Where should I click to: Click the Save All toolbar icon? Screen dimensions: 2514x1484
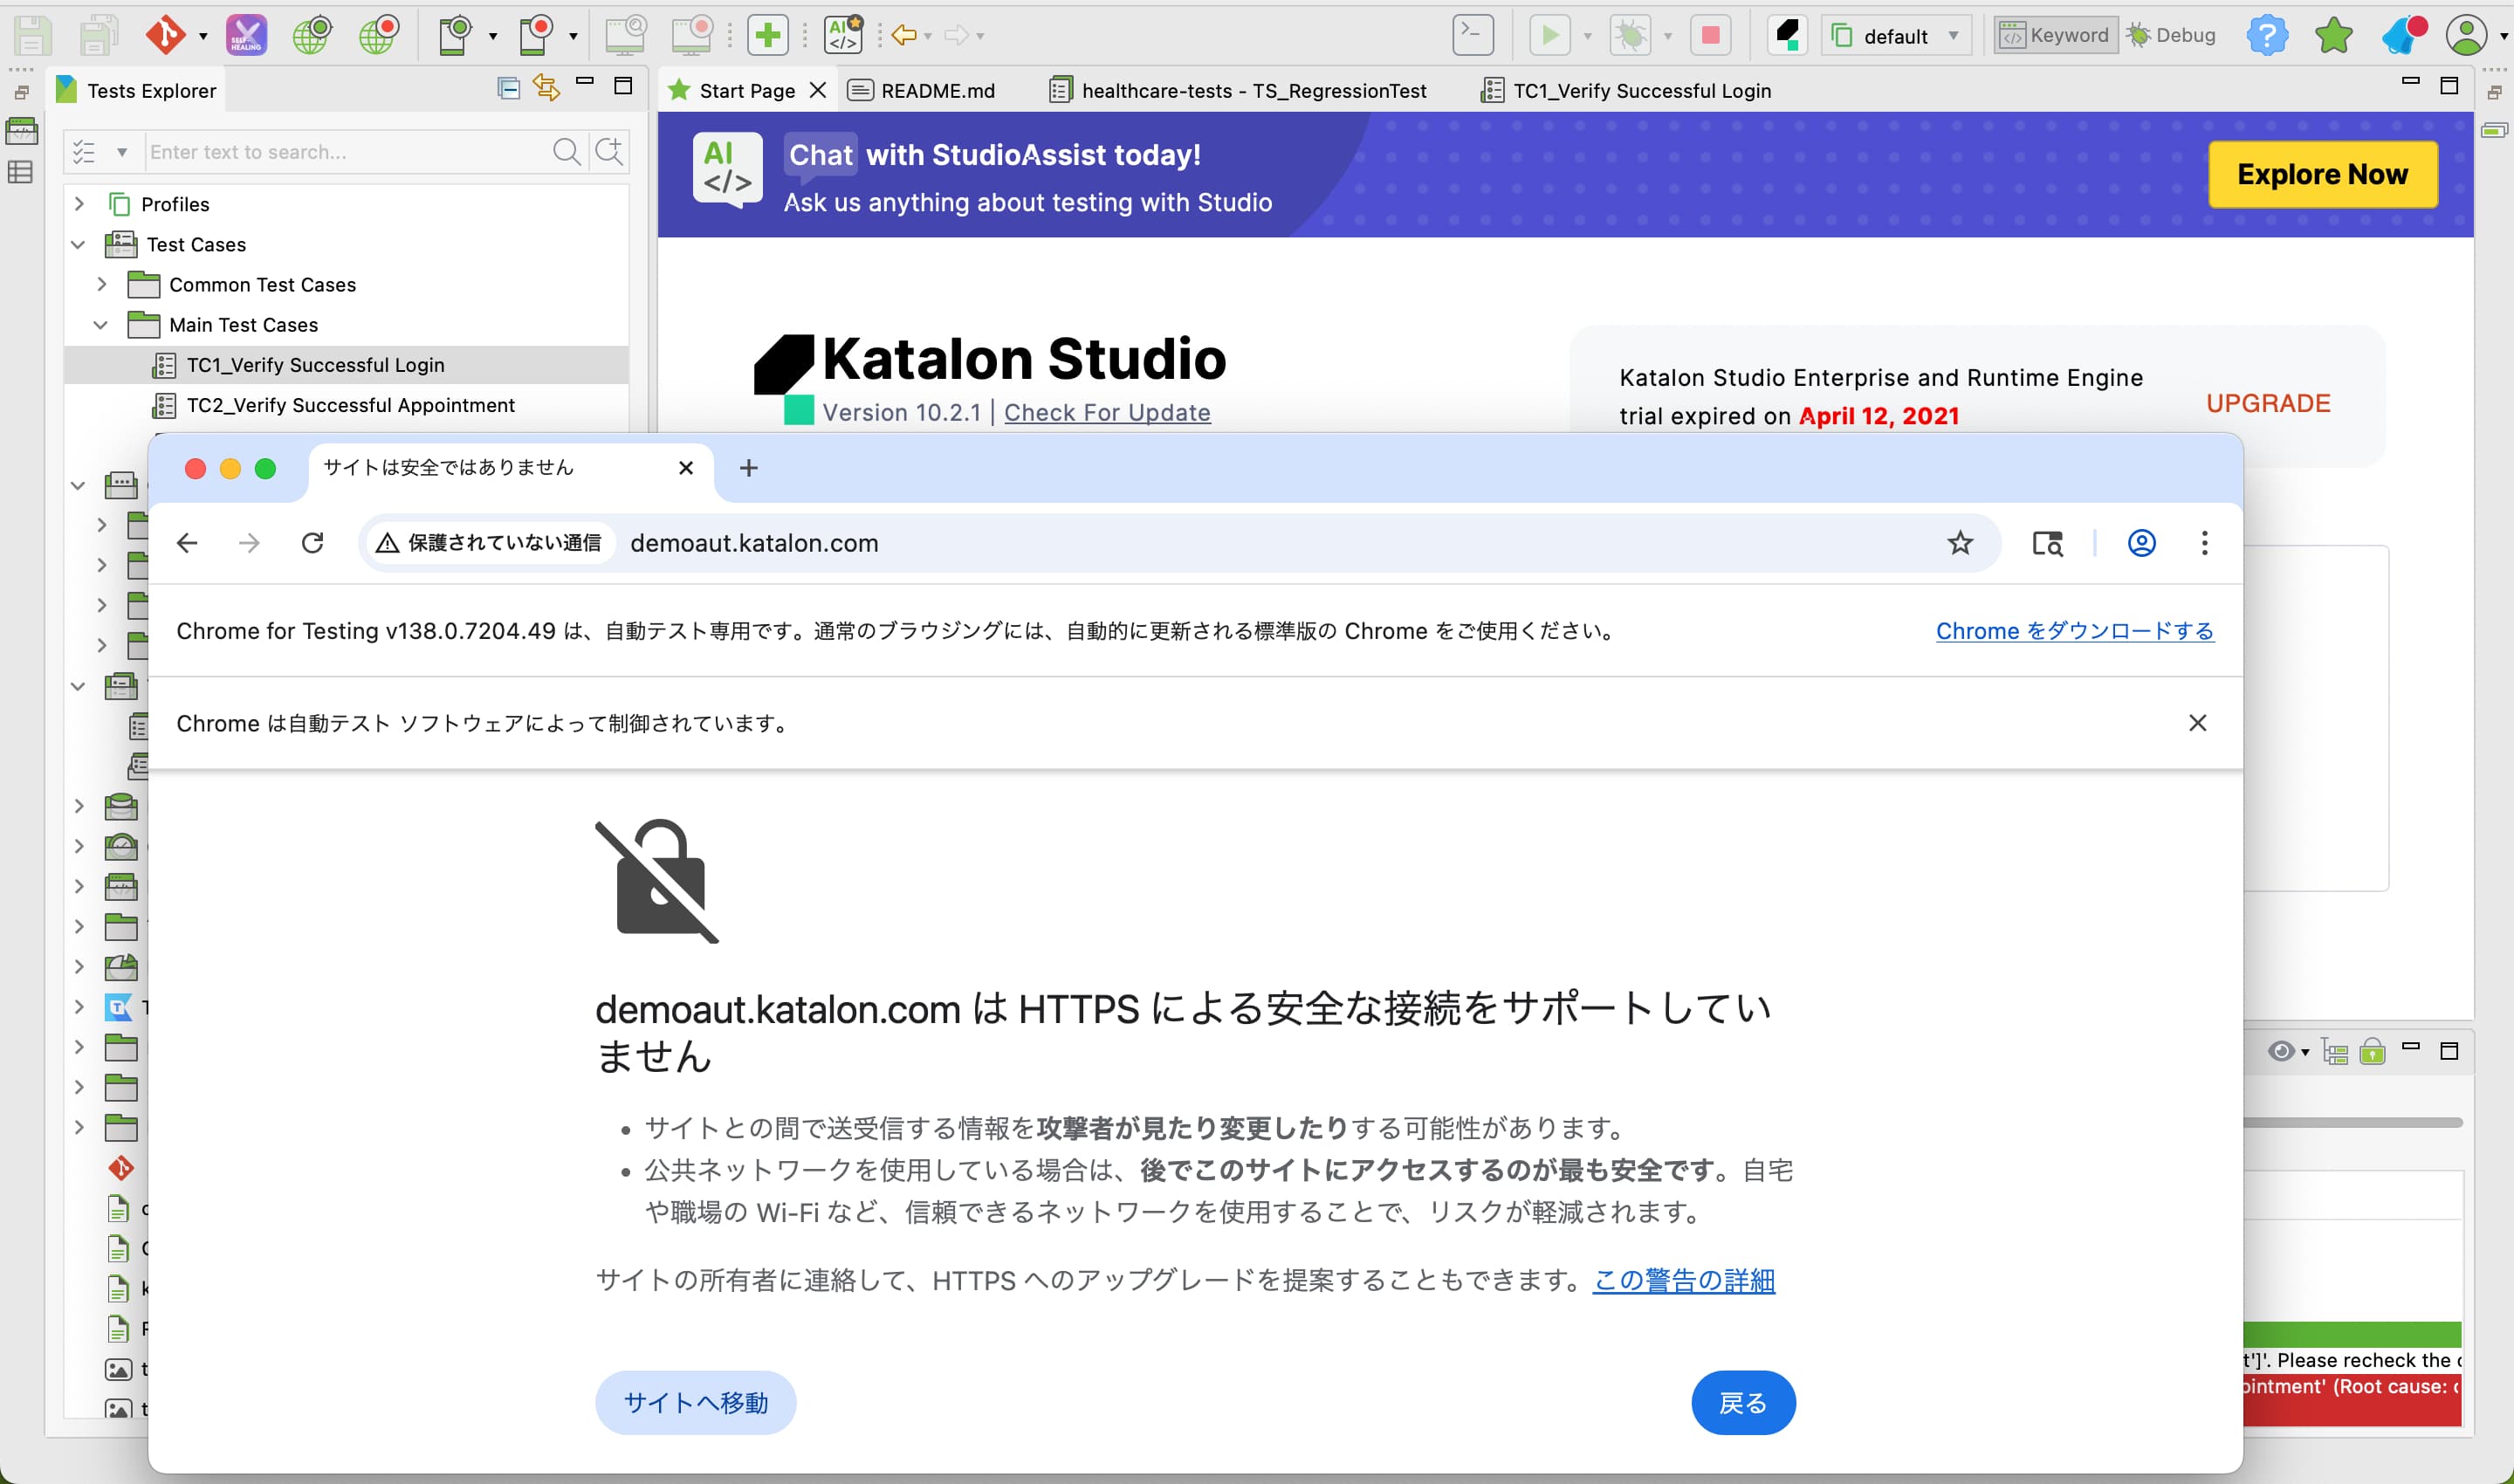[x=98, y=35]
